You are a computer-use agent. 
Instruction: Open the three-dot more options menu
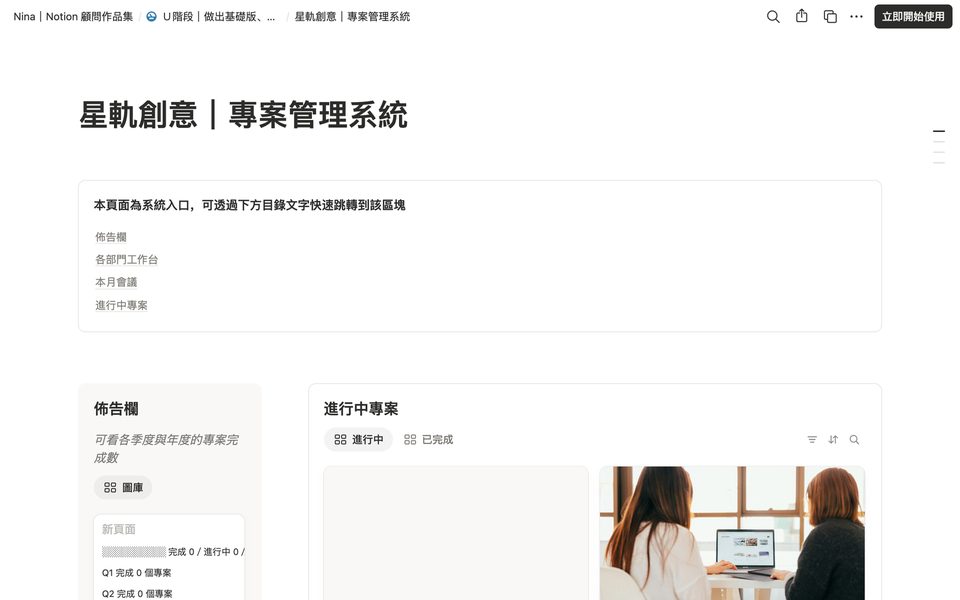[857, 17]
